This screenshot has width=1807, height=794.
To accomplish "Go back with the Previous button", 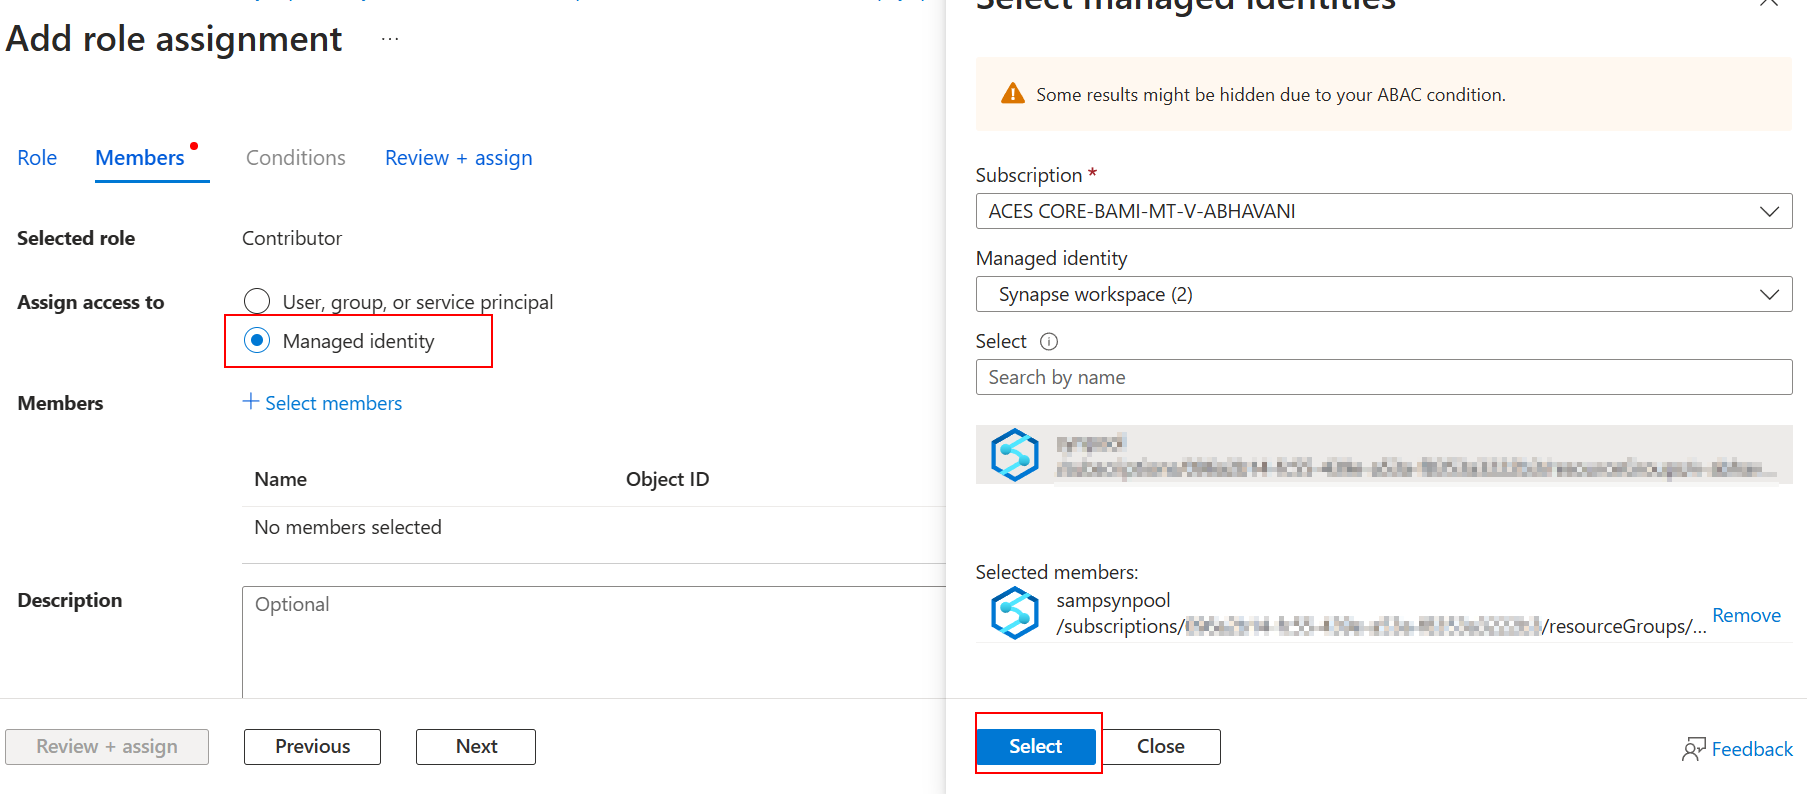I will [312, 747].
